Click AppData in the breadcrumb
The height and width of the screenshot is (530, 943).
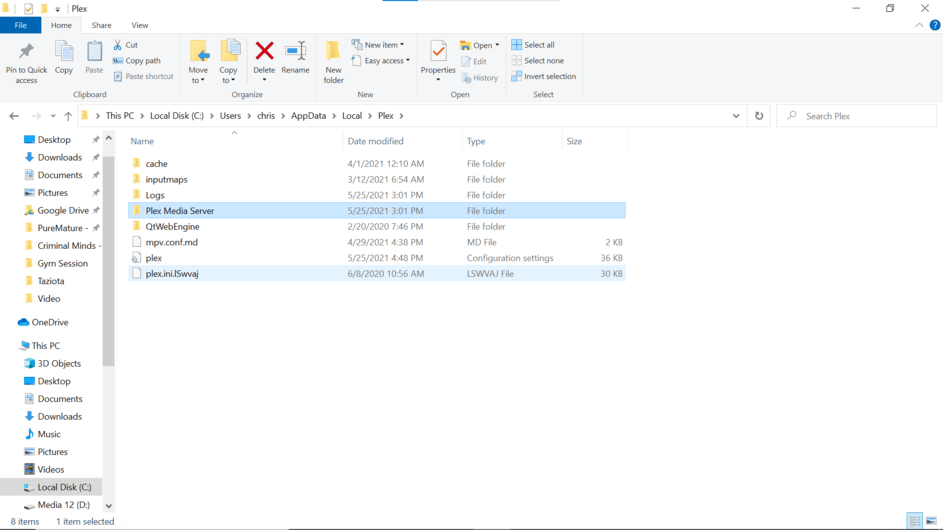point(309,116)
